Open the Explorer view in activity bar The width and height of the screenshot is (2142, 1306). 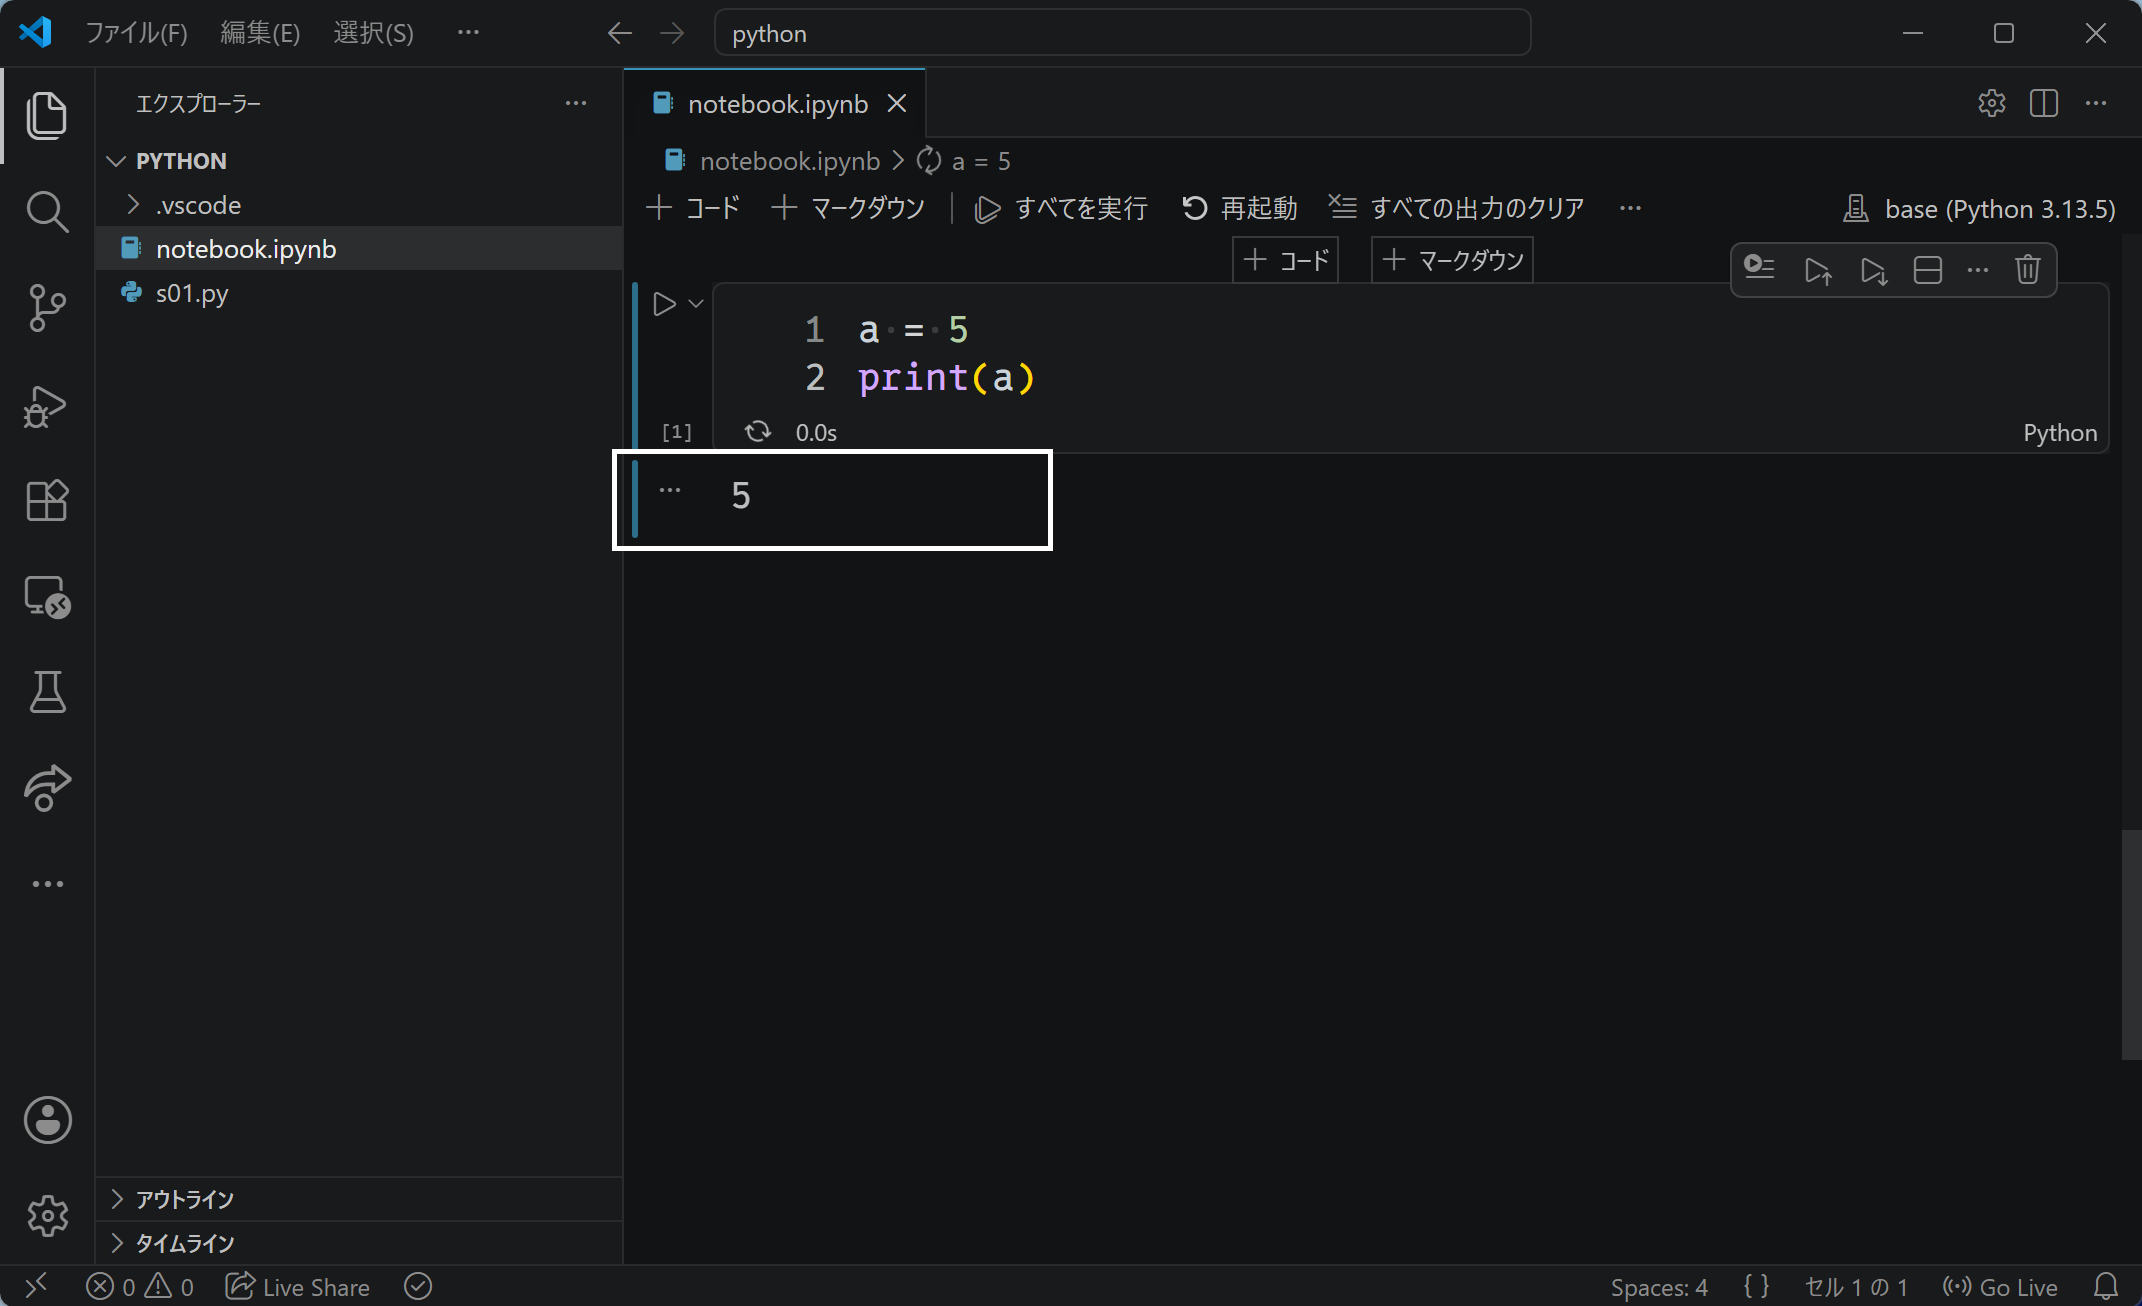(x=47, y=115)
